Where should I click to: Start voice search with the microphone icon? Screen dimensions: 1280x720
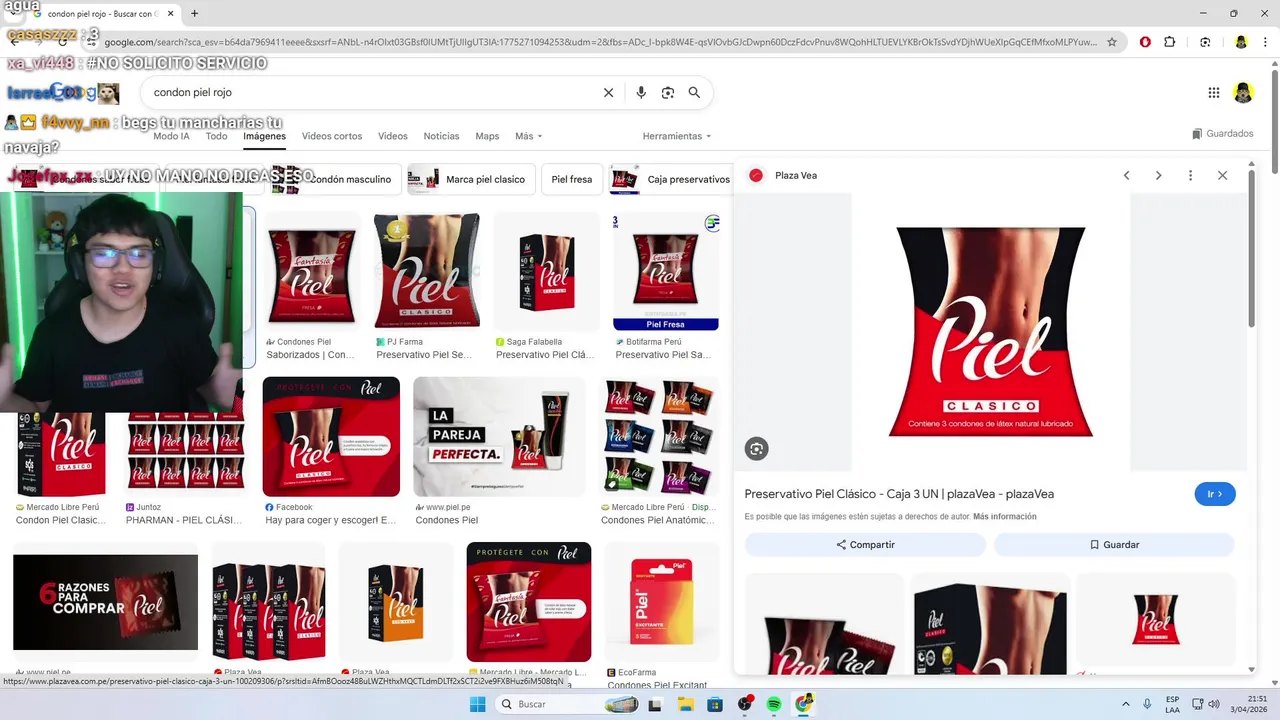(641, 92)
